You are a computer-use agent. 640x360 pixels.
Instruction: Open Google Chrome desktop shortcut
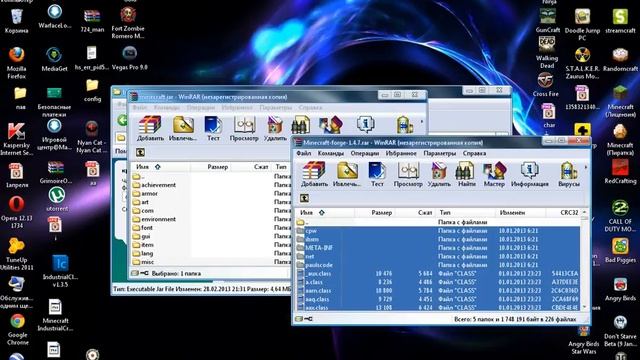pos(17,329)
